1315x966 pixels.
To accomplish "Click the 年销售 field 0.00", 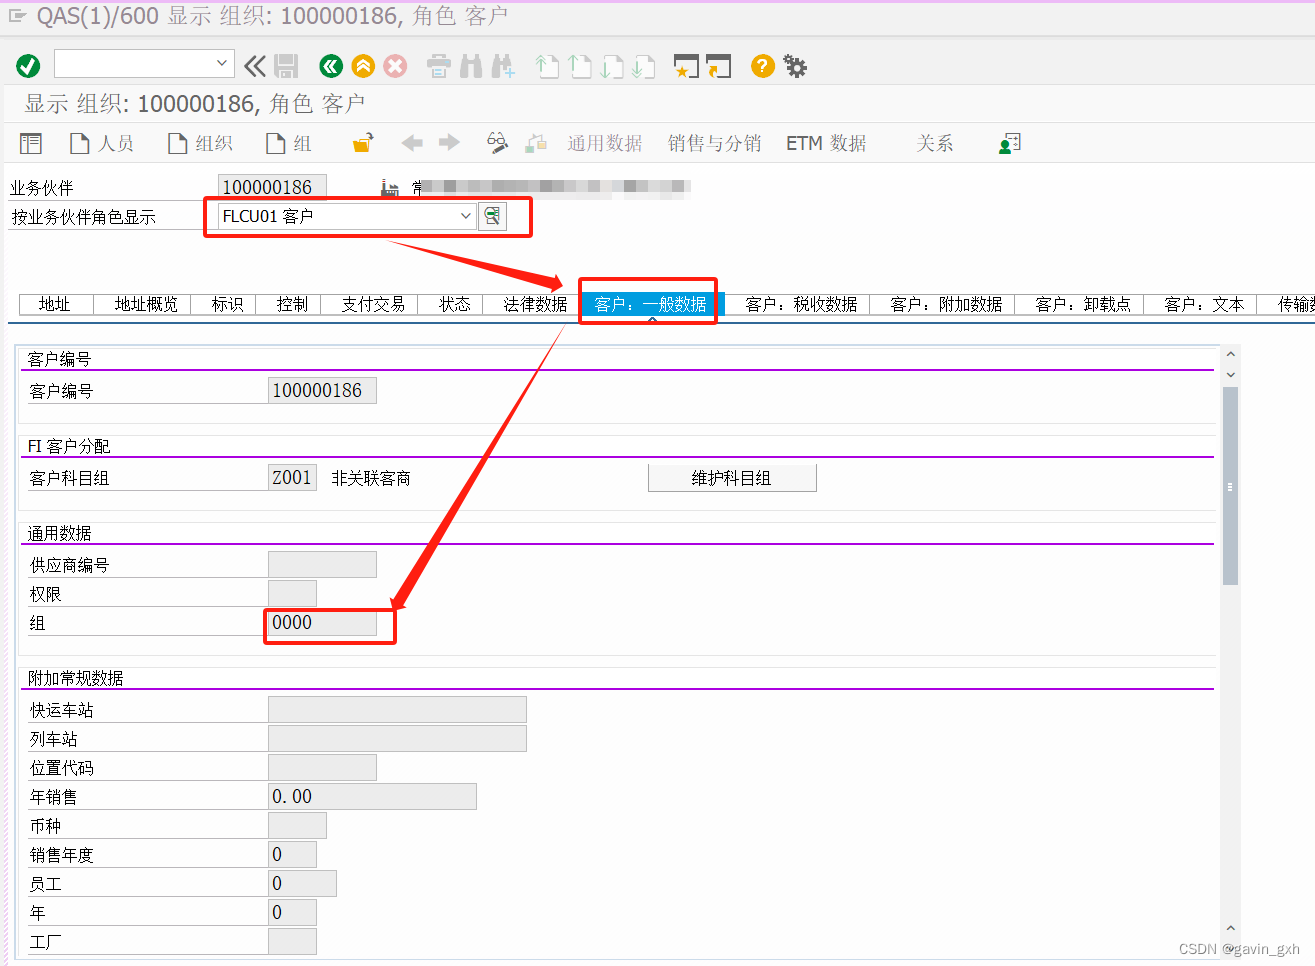I will coord(372,796).
